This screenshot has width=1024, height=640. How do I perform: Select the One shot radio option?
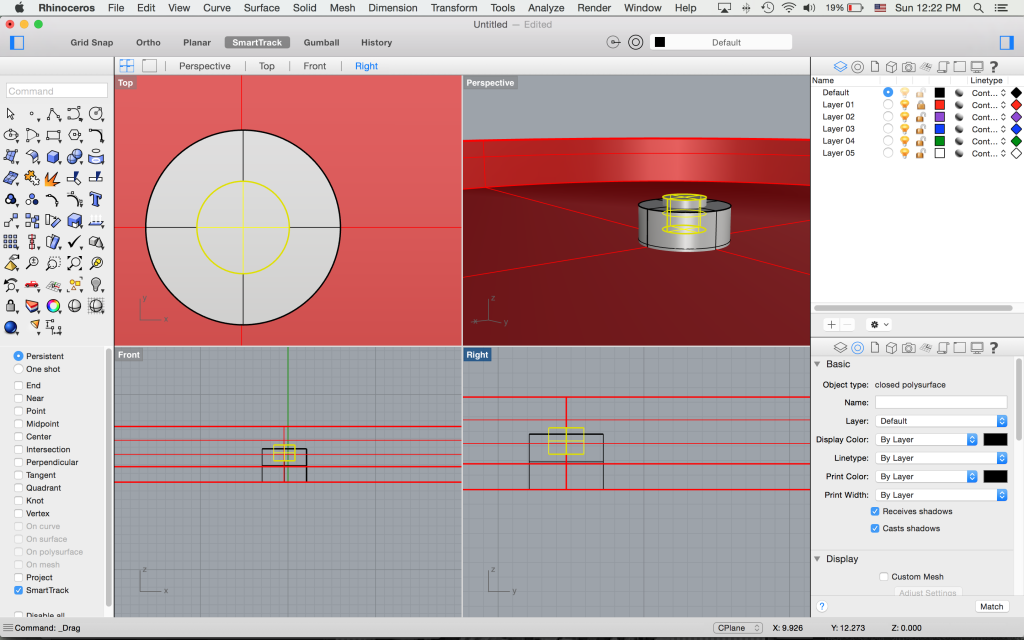pos(18,369)
